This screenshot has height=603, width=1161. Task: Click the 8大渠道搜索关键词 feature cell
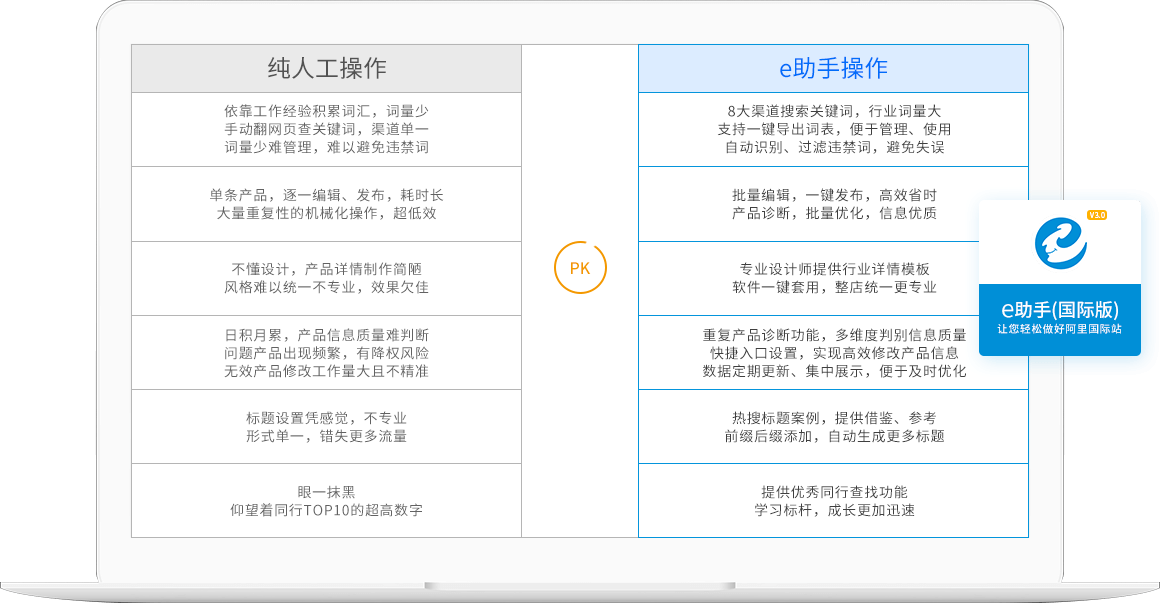[833, 129]
